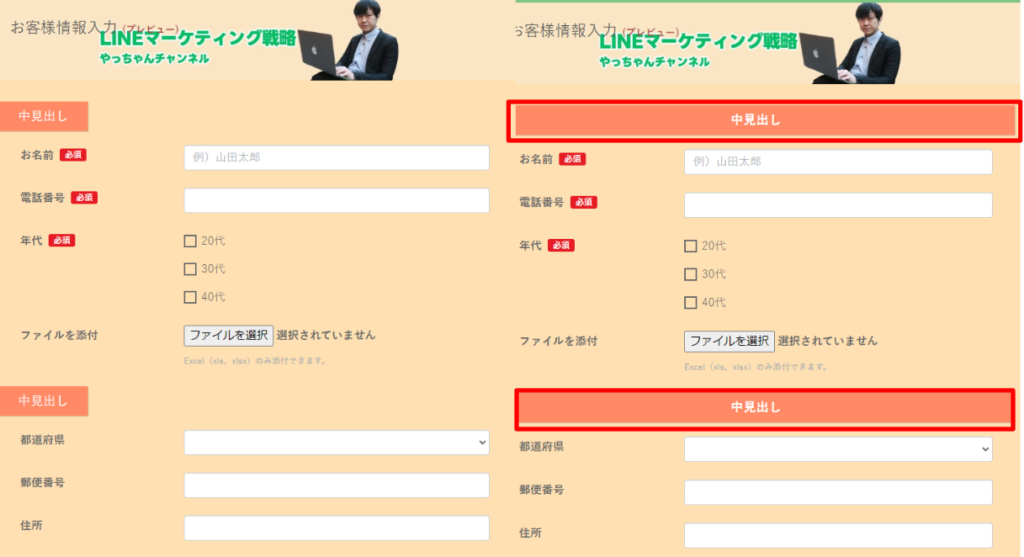Focus the 郵便番号 field in left form
The image size is (1024, 557).
(x=336, y=485)
